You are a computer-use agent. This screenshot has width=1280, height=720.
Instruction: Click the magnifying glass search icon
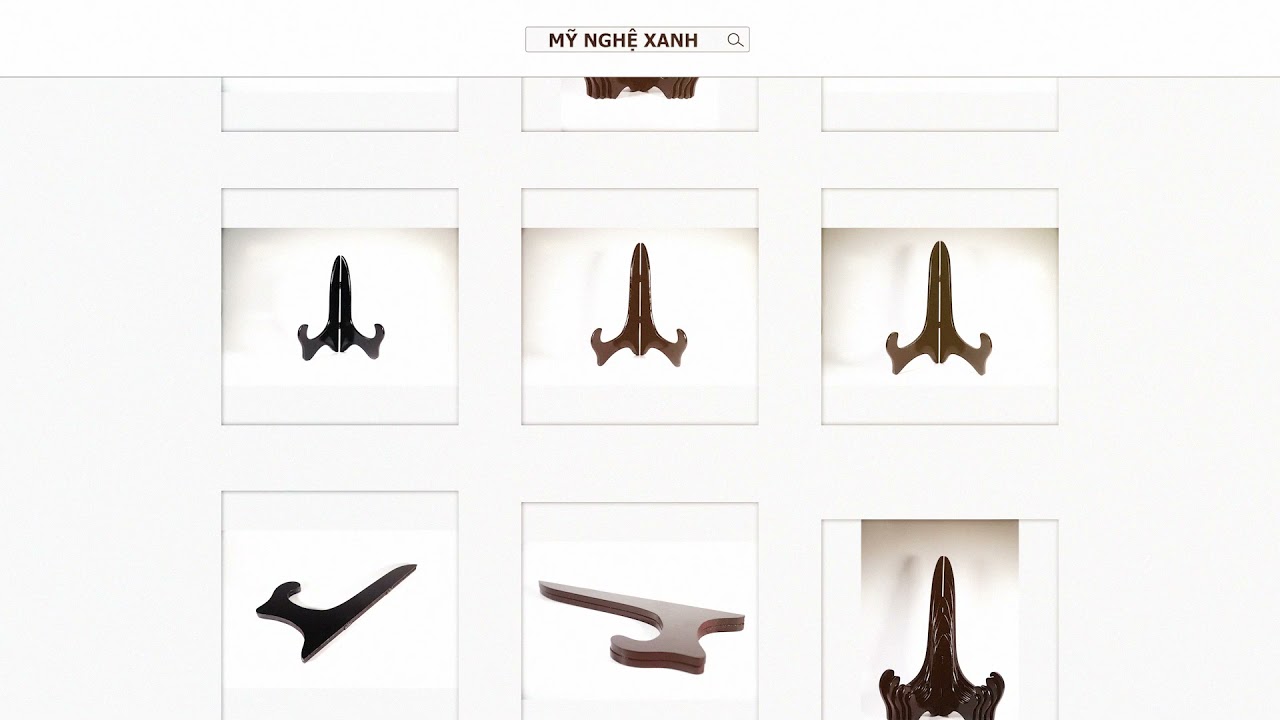coord(735,40)
